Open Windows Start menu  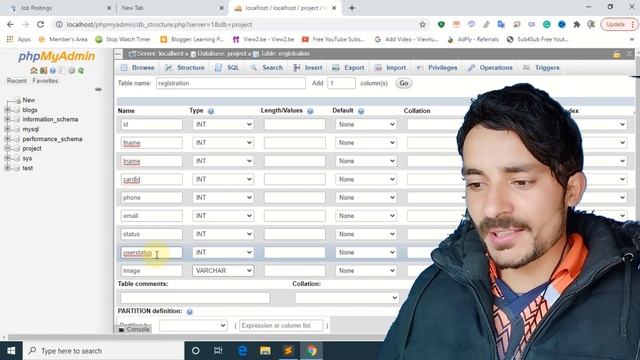click(x=11, y=351)
